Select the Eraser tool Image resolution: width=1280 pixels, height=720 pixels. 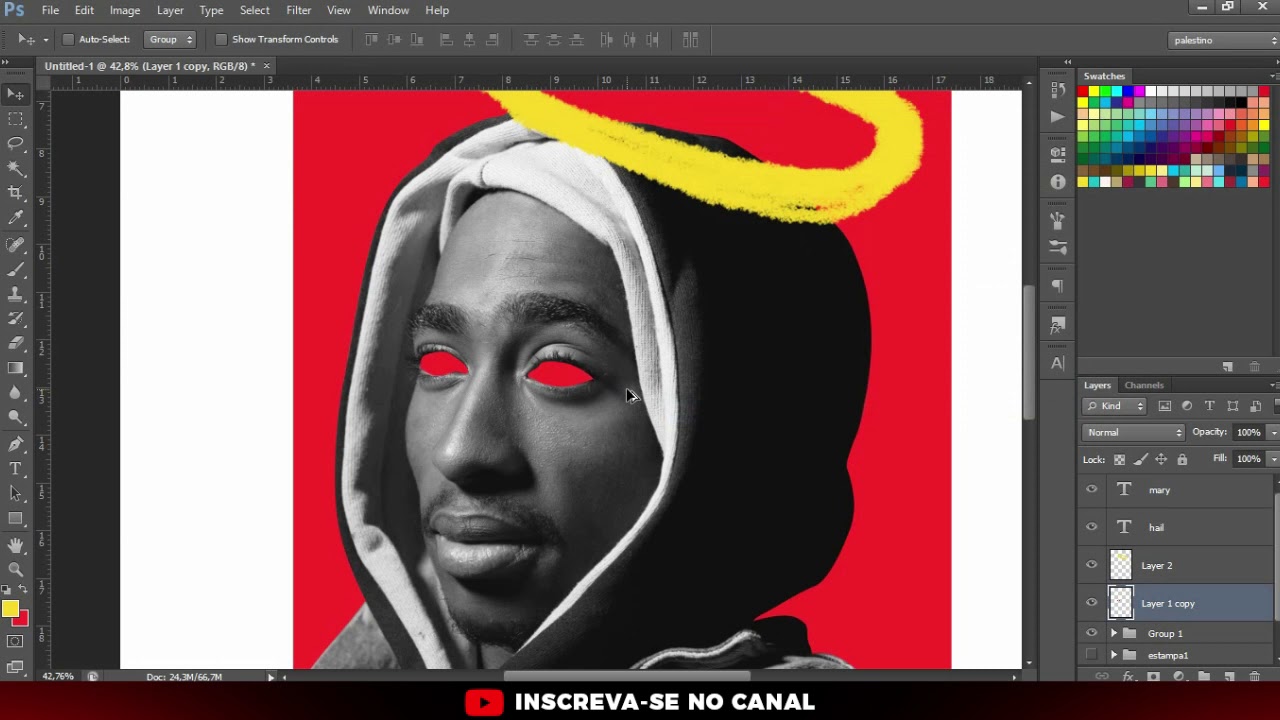pos(16,343)
